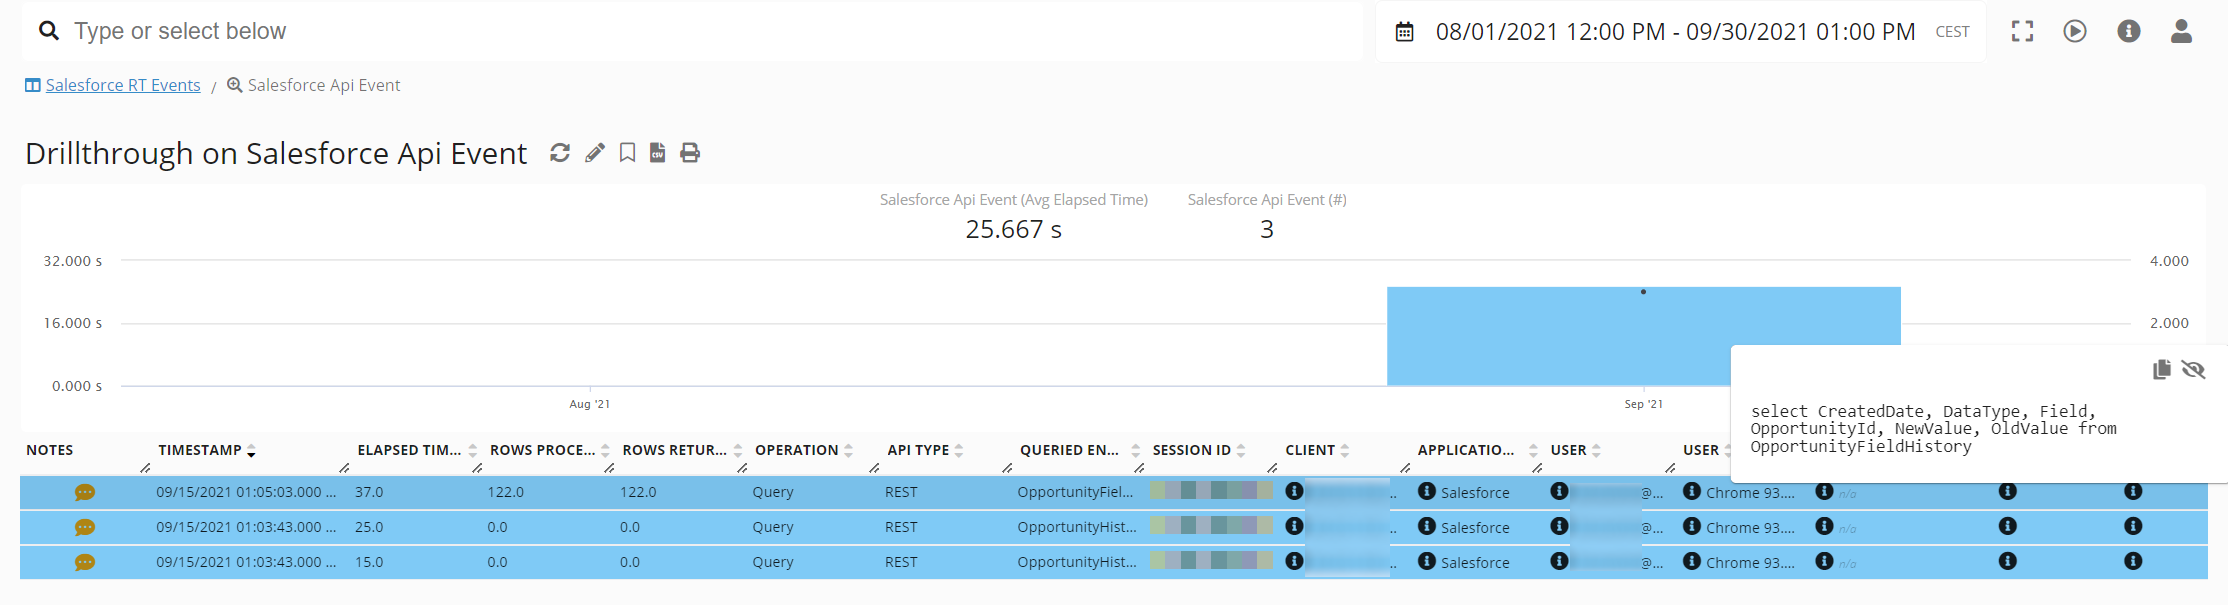Viewport: 2228px width, 605px height.
Task: Click the Session ID column header
Action: (x=1191, y=450)
